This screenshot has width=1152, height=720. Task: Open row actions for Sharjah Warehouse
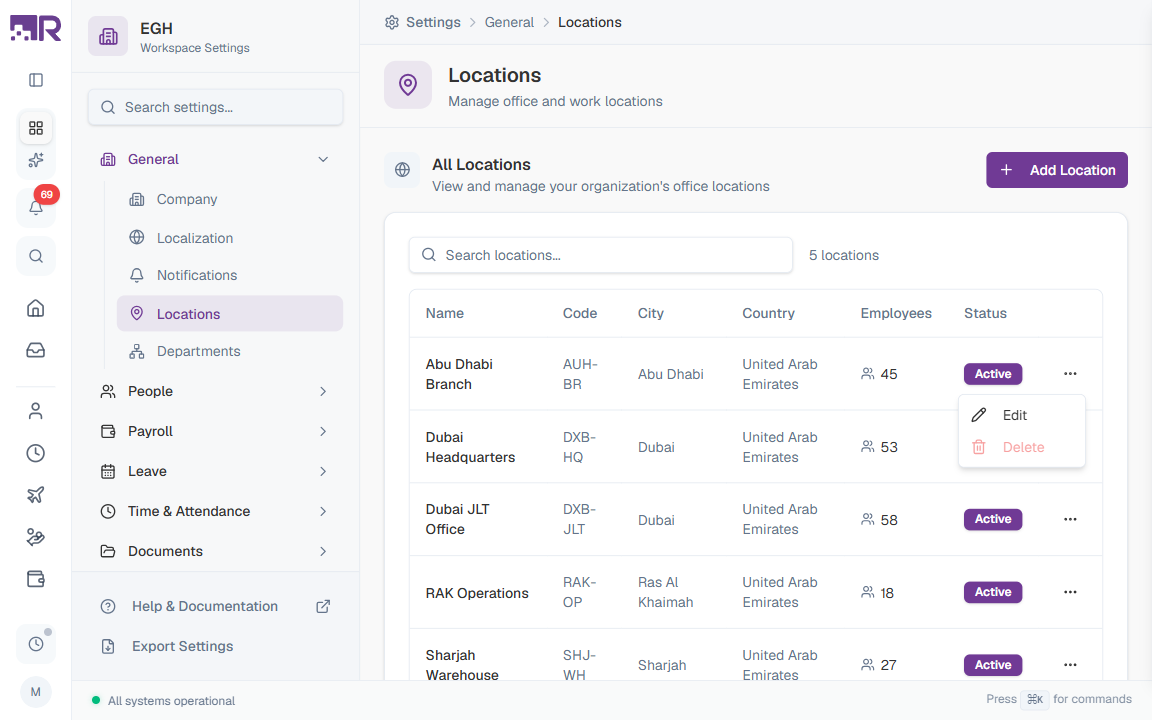pyautogui.click(x=1070, y=665)
